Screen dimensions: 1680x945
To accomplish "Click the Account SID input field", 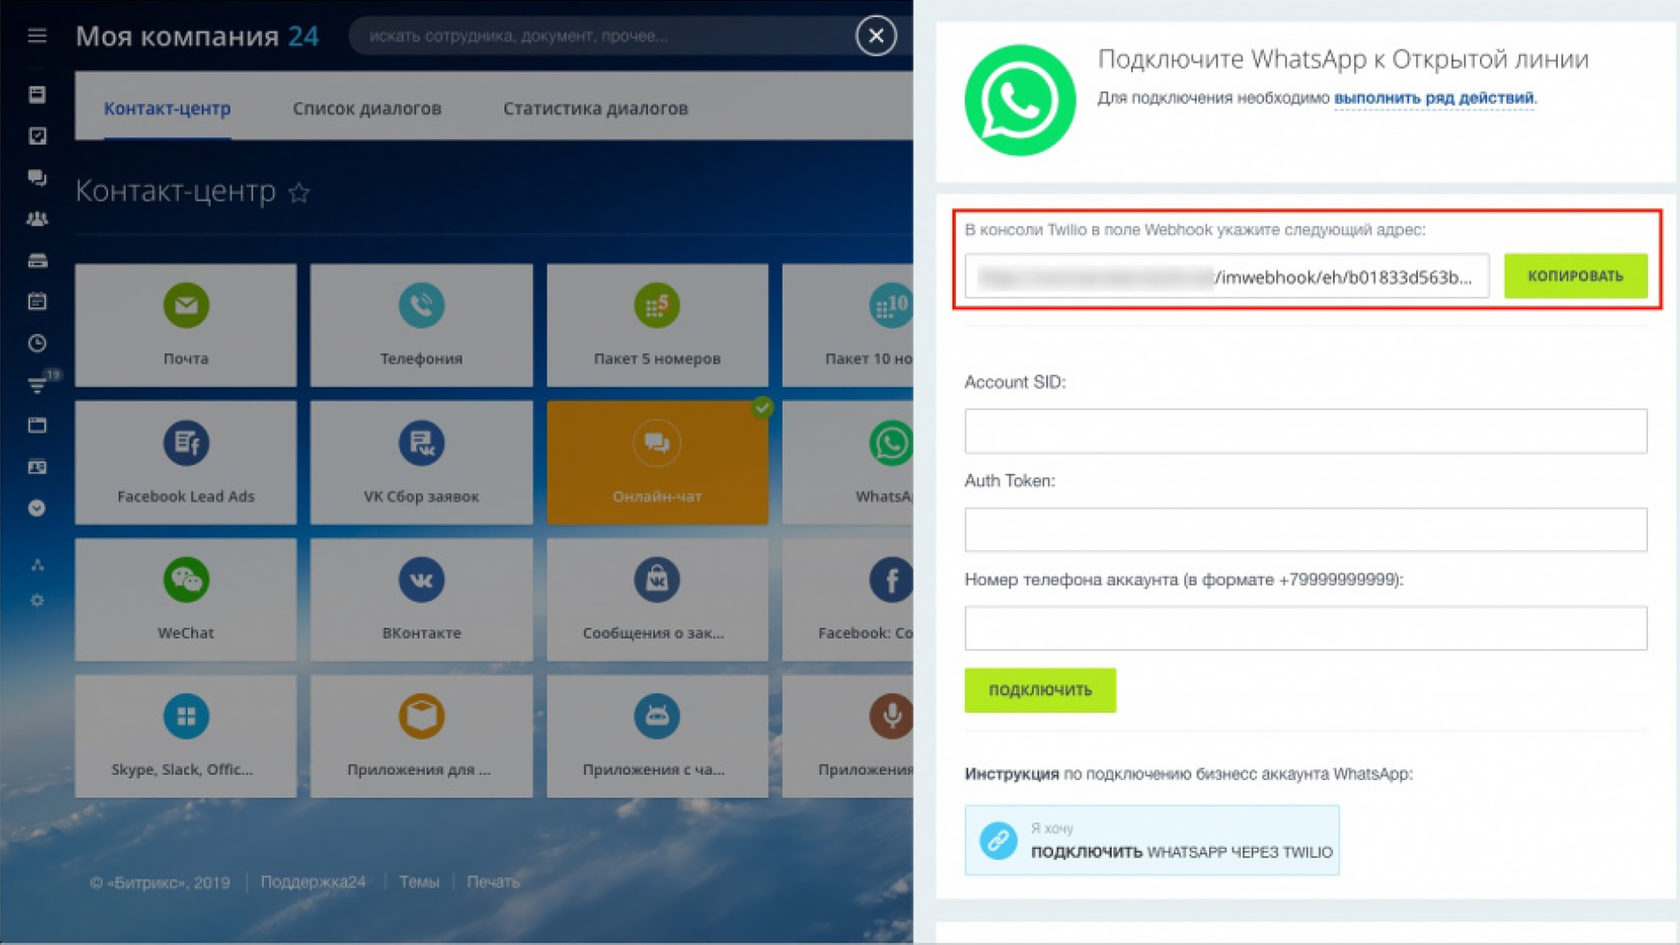I will pos(1305,431).
